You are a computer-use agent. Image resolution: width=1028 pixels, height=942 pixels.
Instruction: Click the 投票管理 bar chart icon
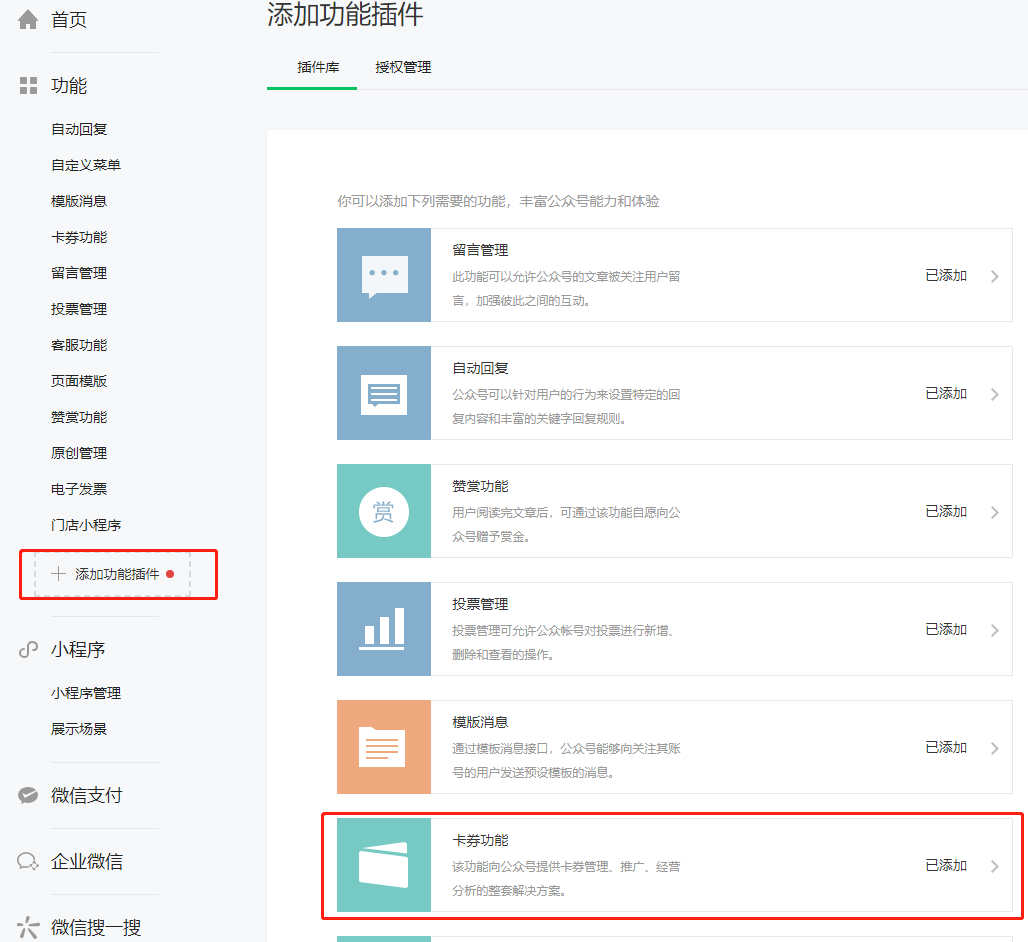pyautogui.click(x=383, y=629)
